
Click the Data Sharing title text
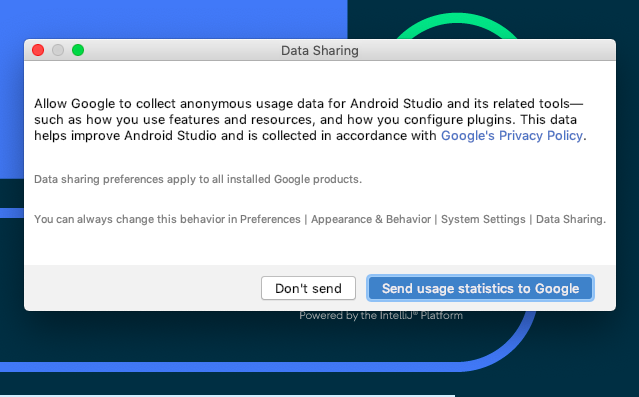320,51
